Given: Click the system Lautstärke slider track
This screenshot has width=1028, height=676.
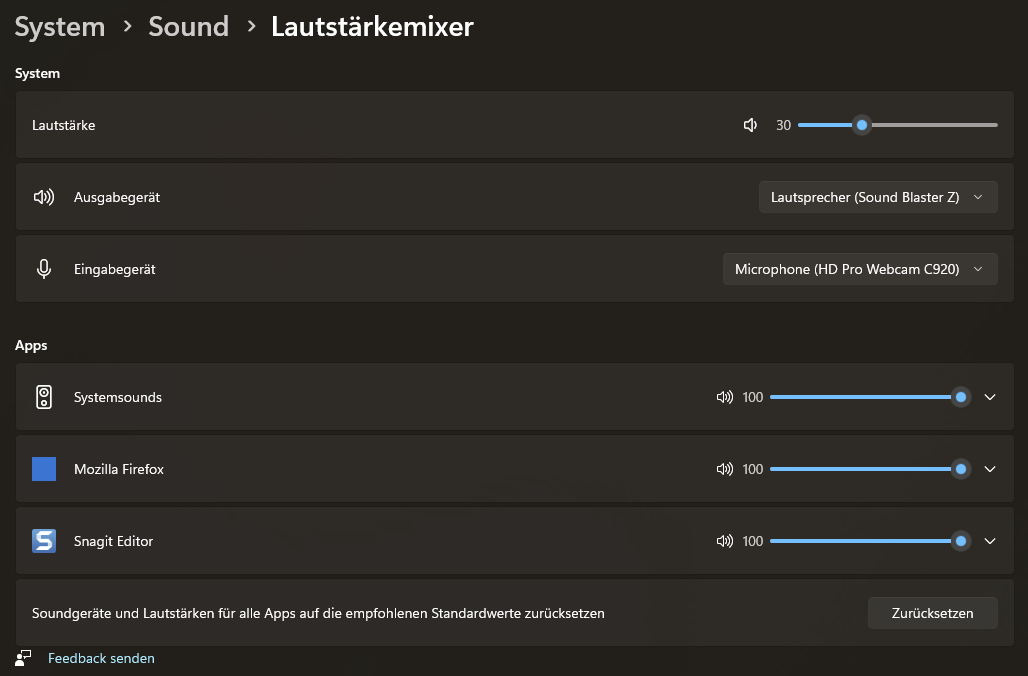Looking at the screenshot, I should point(930,125).
